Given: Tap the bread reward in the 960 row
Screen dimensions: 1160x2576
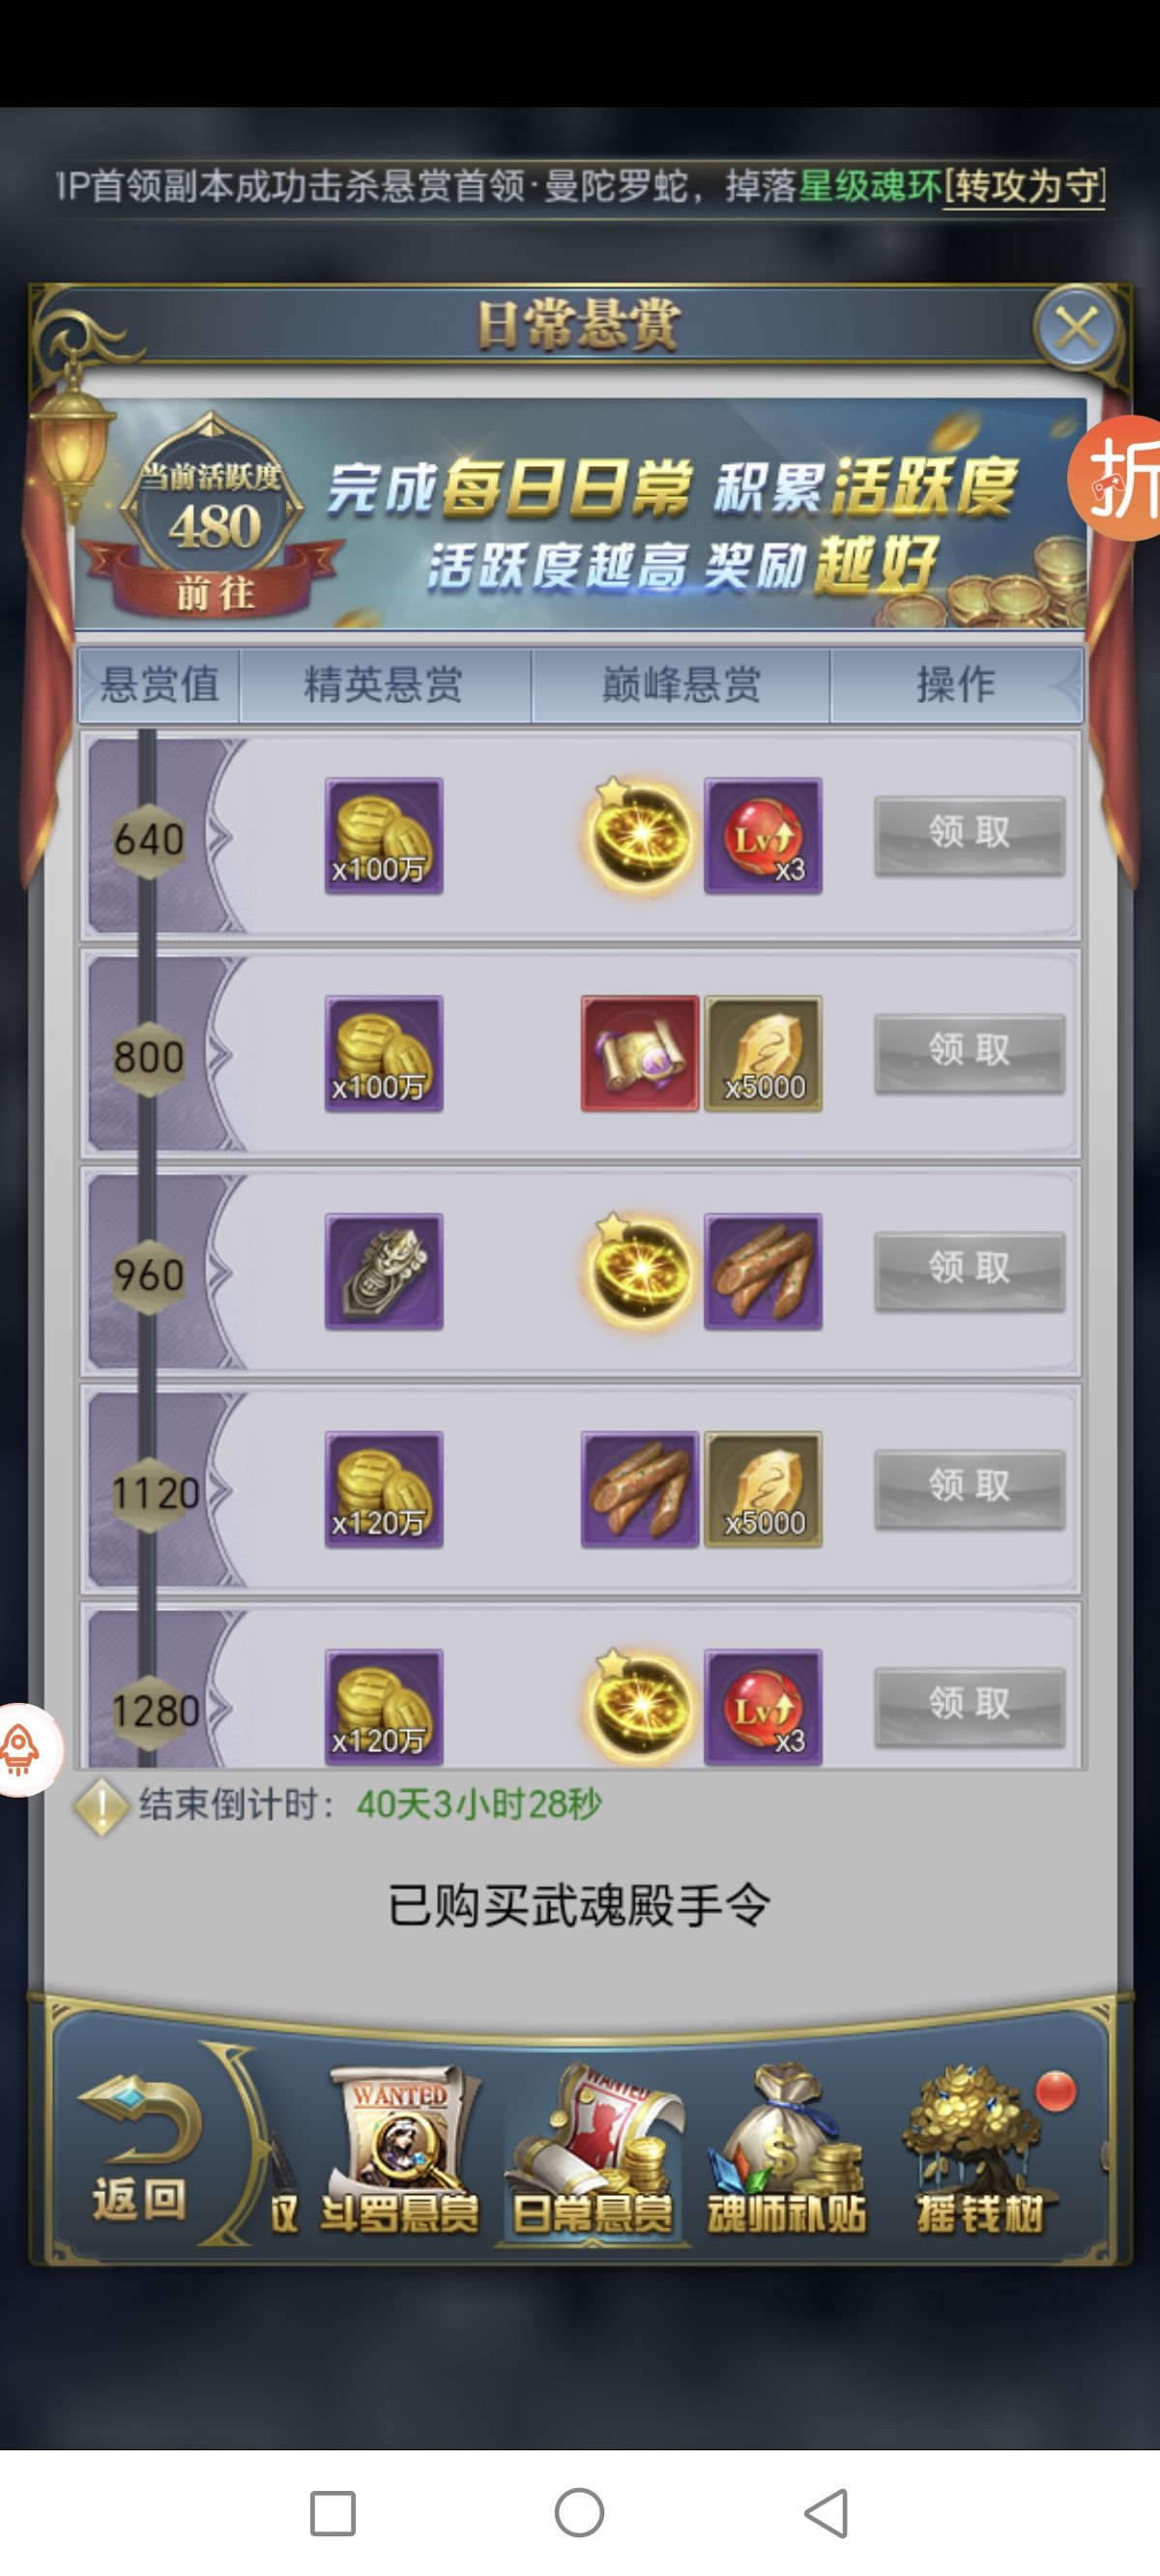Looking at the screenshot, I should (763, 1271).
